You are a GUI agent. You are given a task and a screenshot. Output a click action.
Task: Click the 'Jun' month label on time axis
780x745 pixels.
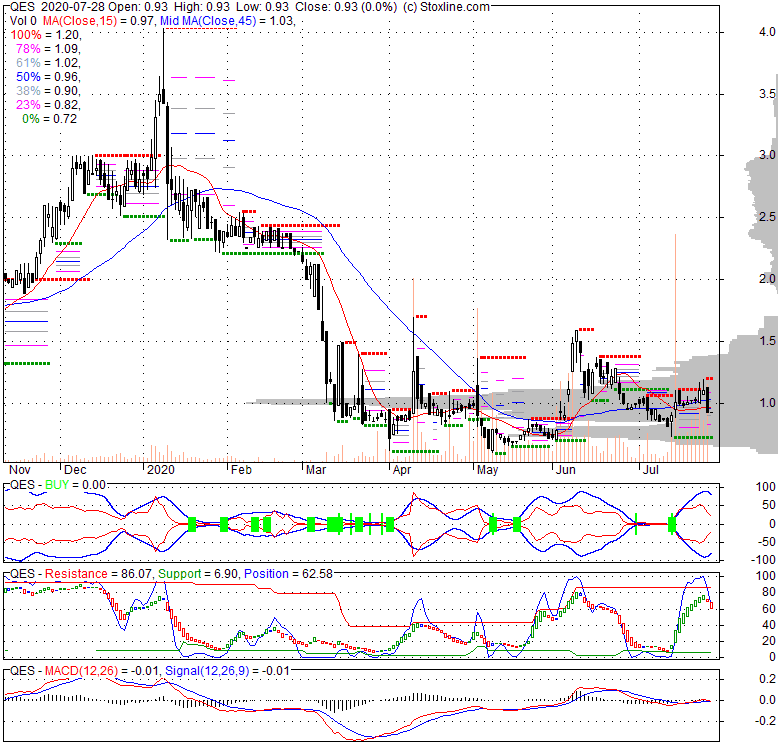click(566, 470)
